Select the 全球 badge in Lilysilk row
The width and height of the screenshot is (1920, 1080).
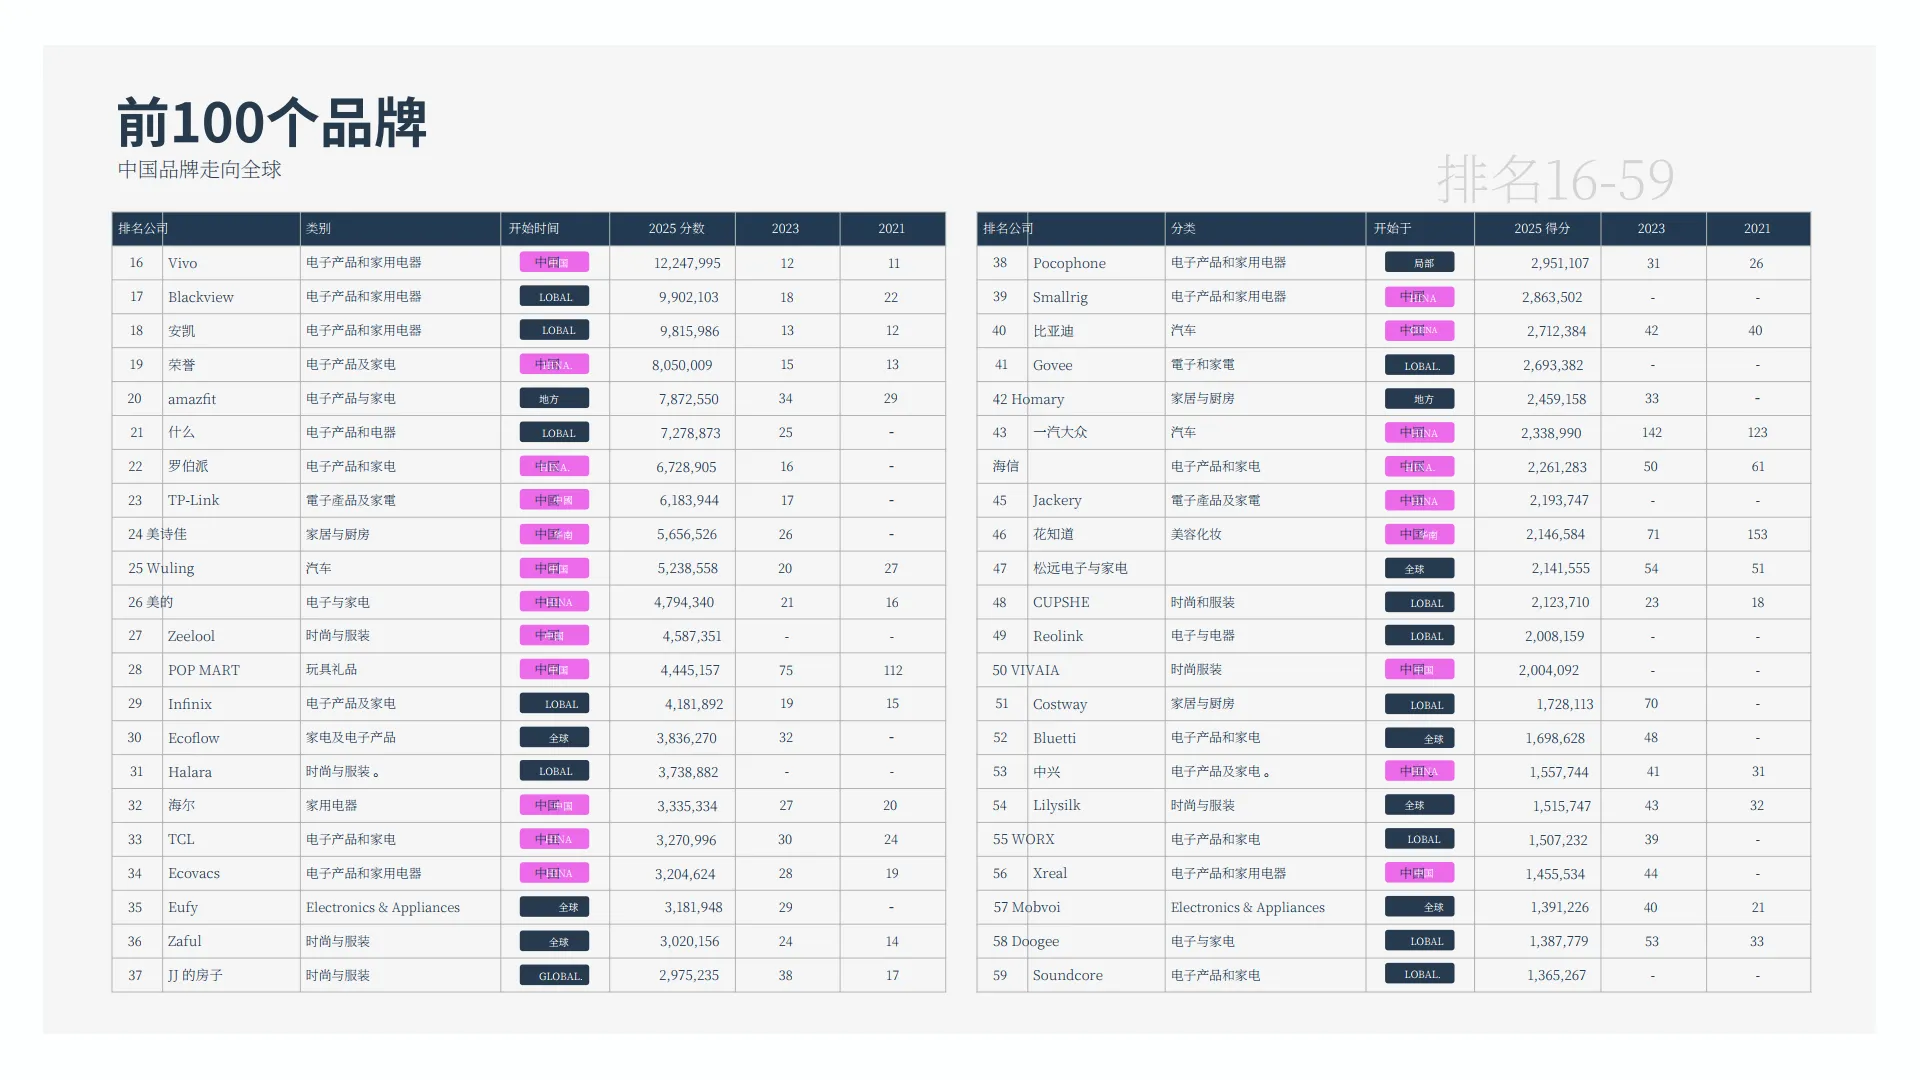[x=1419, y=805]
